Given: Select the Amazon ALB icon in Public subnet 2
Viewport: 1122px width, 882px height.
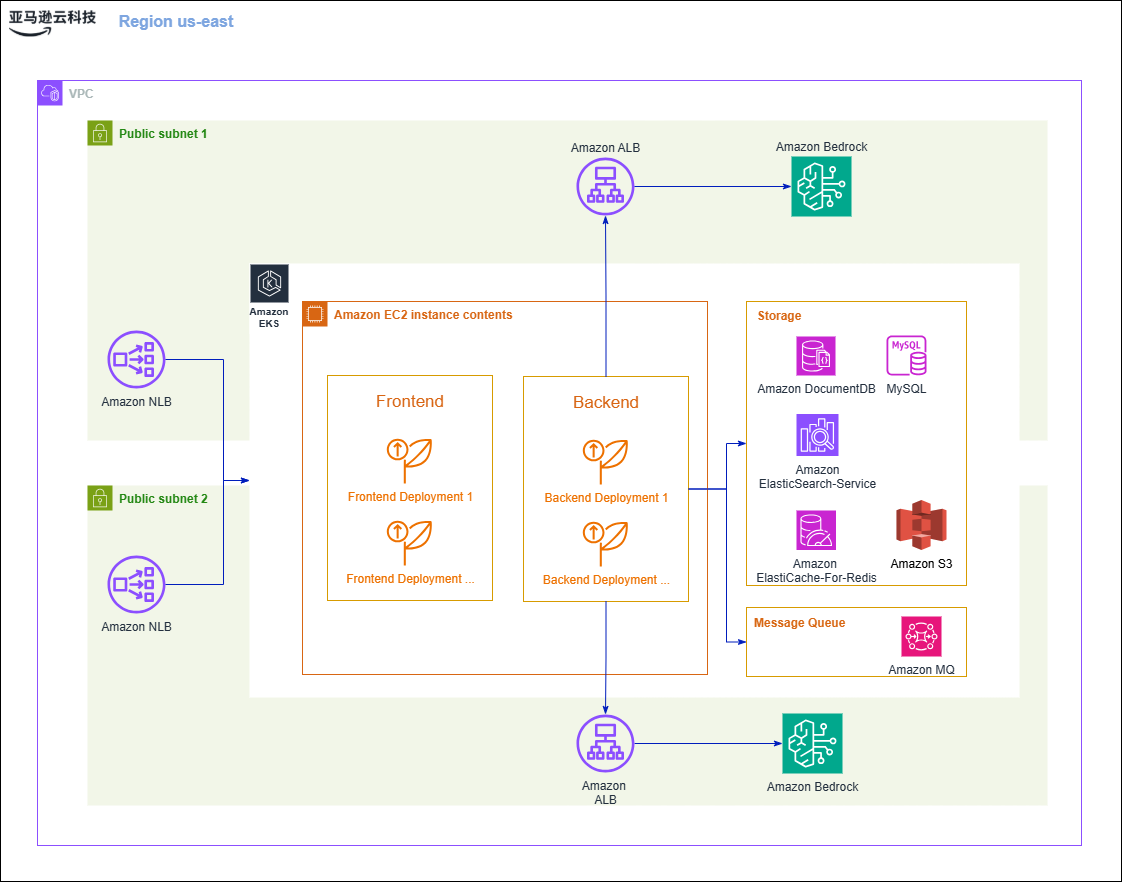Looking at the screenshot, I should (605, 743).
